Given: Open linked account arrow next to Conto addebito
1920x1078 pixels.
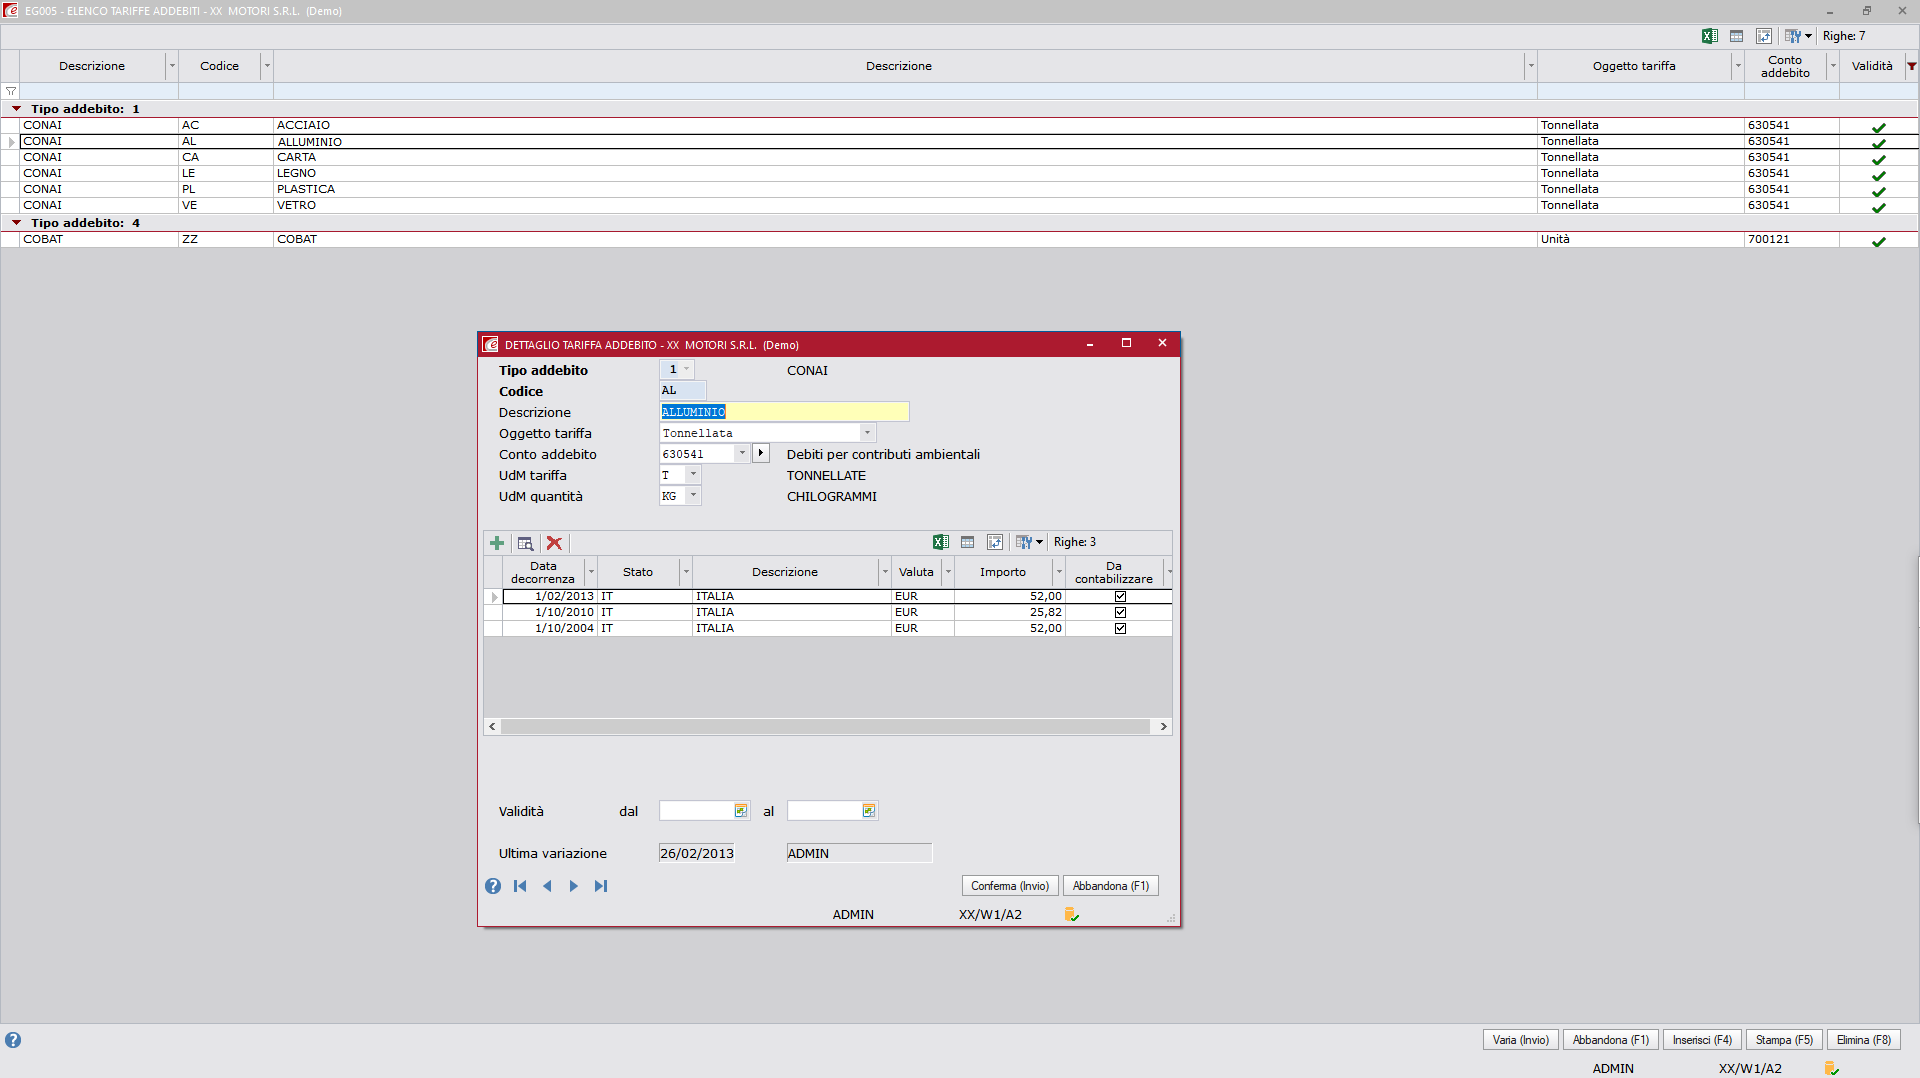Looking at the screenshot, I should (761, 454).
